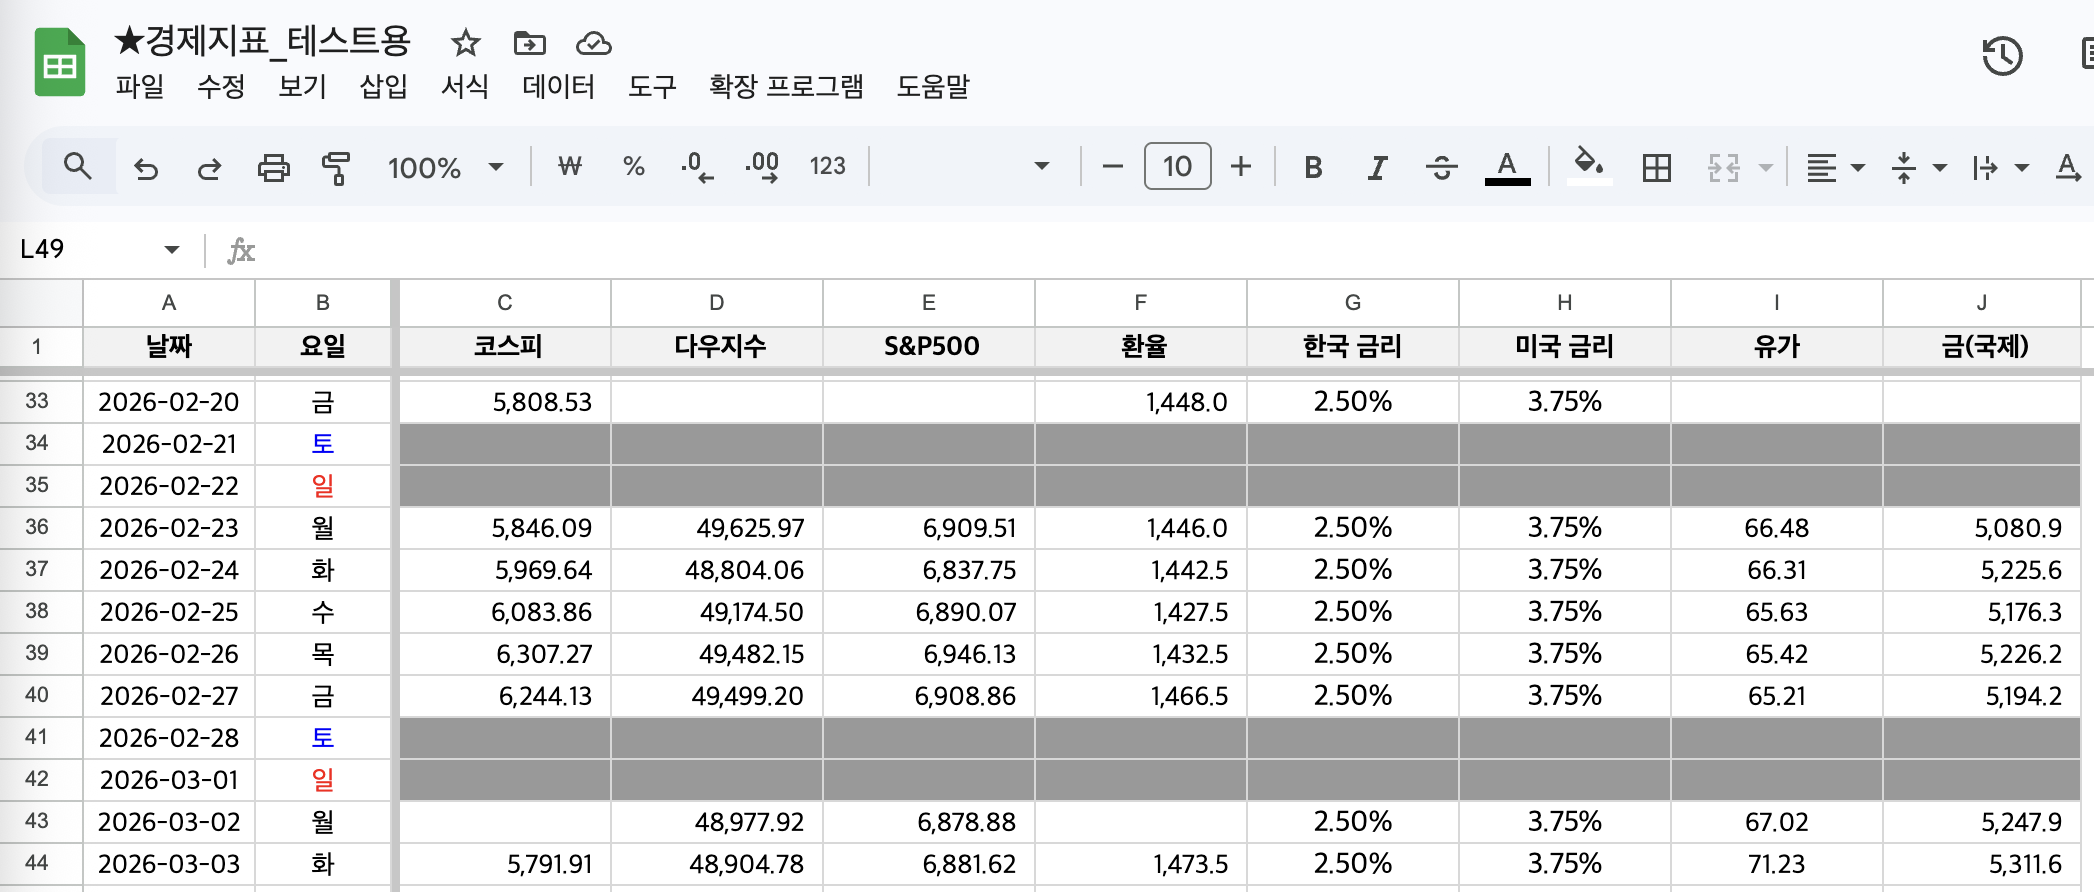This screenshot has height=892, width=2094.
Task: Star the 경제지표_테스트용 document
Action: (466, 43)
